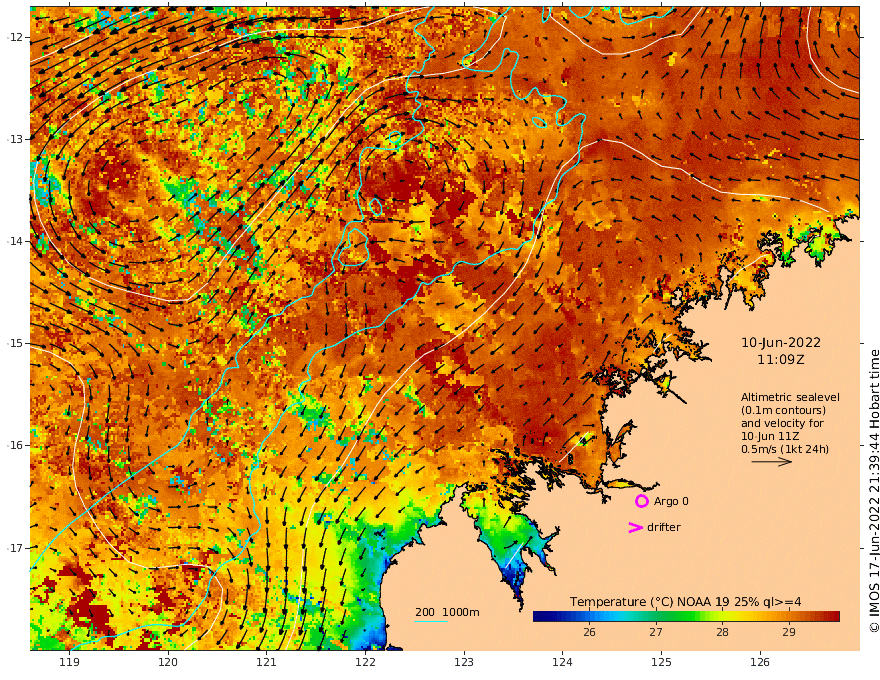The width and height of the screenshot is (880, 680).
Task: Click the latitude axis label -13
Action: 15,139
